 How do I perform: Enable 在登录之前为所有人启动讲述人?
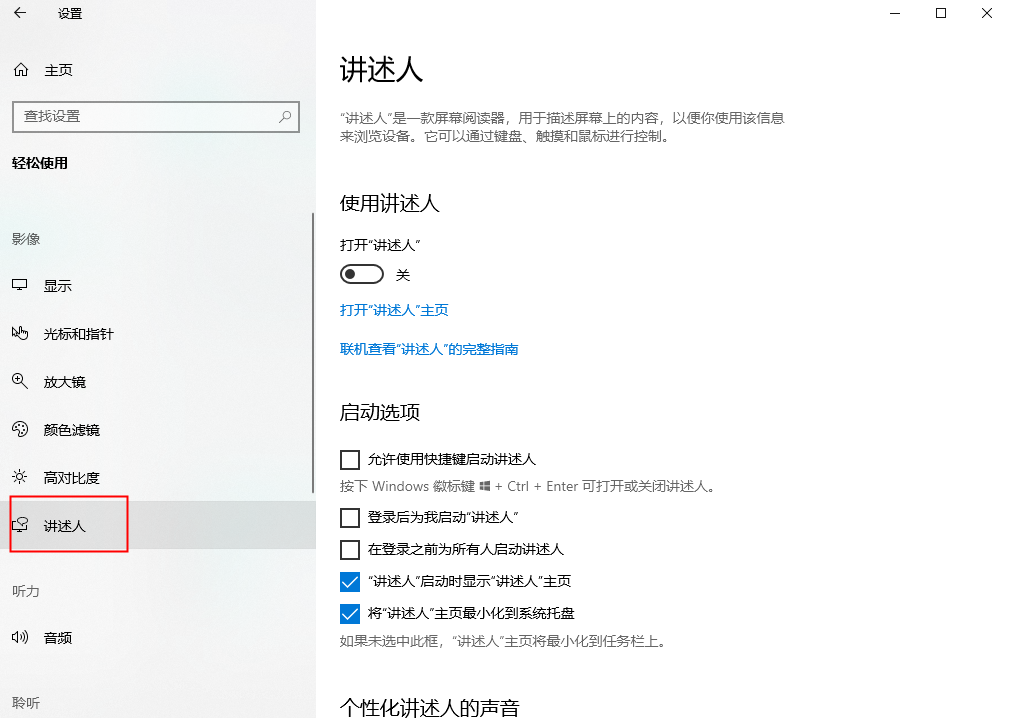pyautogui.click(x=350, y=549)
